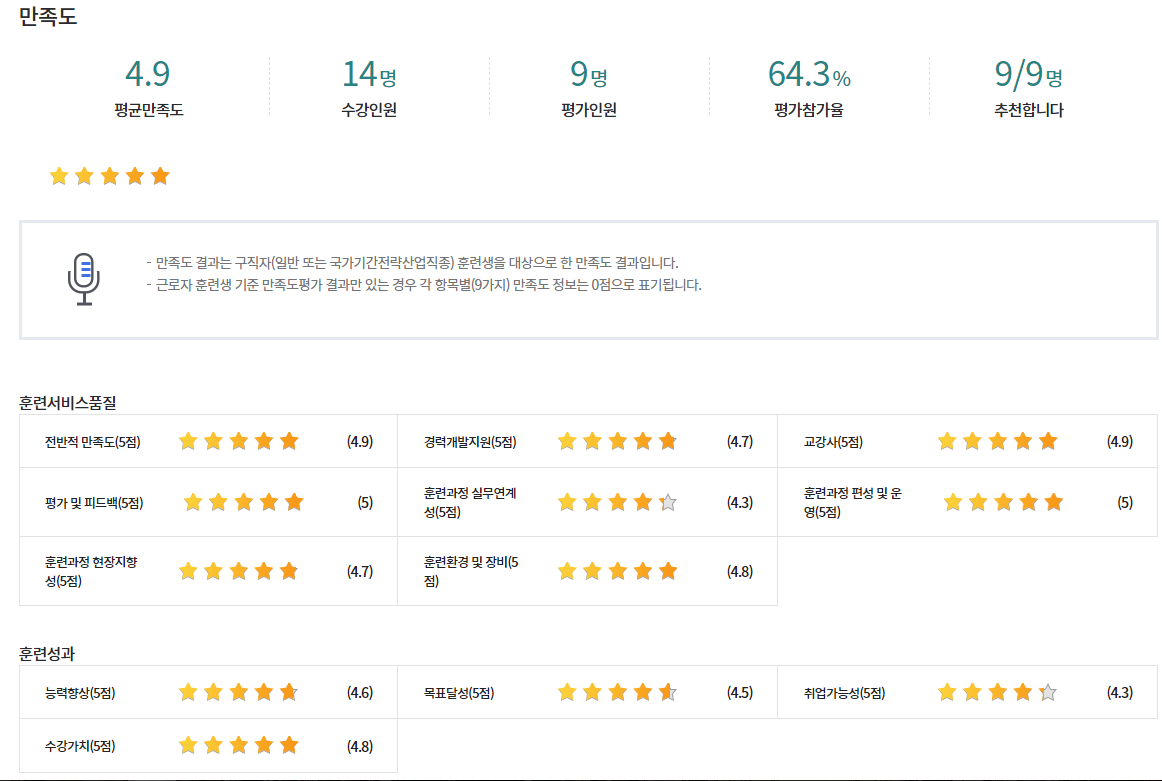Click the 훈련환경 및 장비(5점) label
Screen dimensions: 1162x781
(471, 571)
